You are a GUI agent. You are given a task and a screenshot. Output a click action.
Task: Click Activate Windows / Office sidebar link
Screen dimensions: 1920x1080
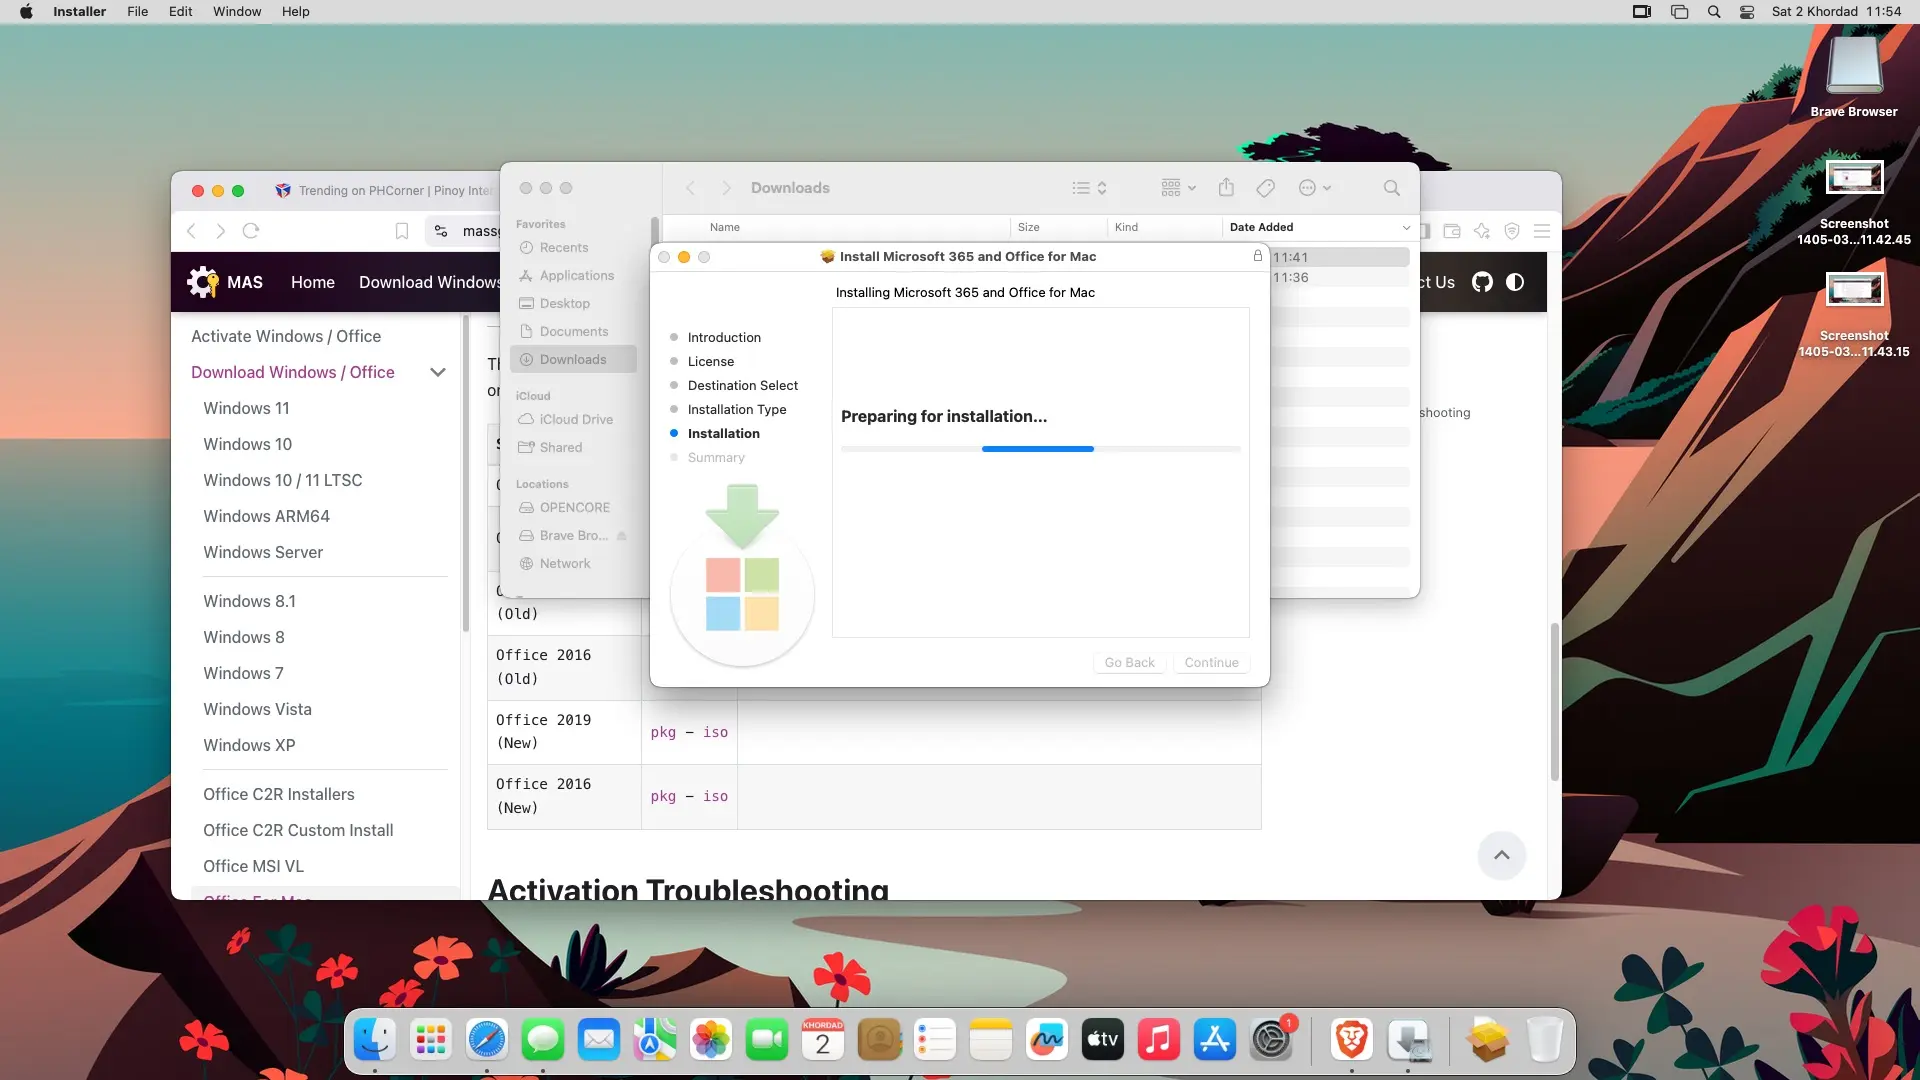tap(286, 336)
